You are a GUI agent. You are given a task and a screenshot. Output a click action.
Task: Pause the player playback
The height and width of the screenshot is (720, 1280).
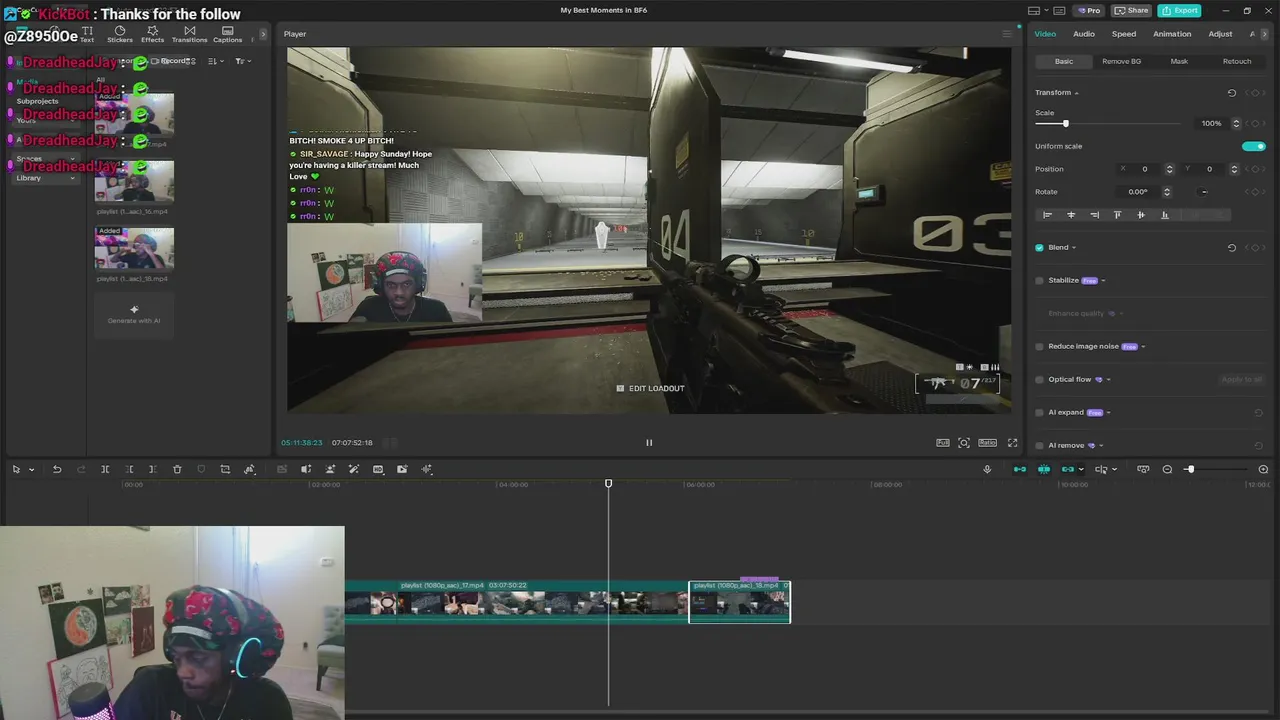coord(648,442)
